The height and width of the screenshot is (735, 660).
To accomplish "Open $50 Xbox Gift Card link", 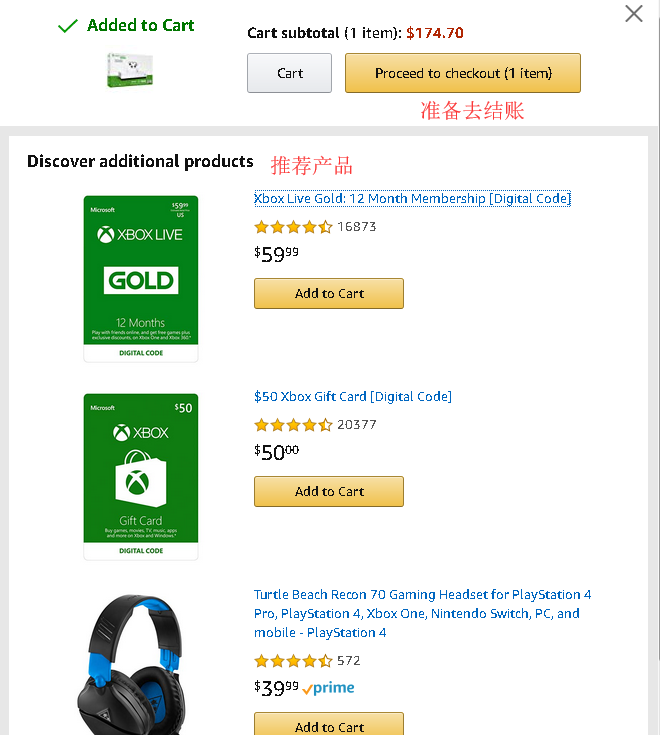I will point(353,397).
